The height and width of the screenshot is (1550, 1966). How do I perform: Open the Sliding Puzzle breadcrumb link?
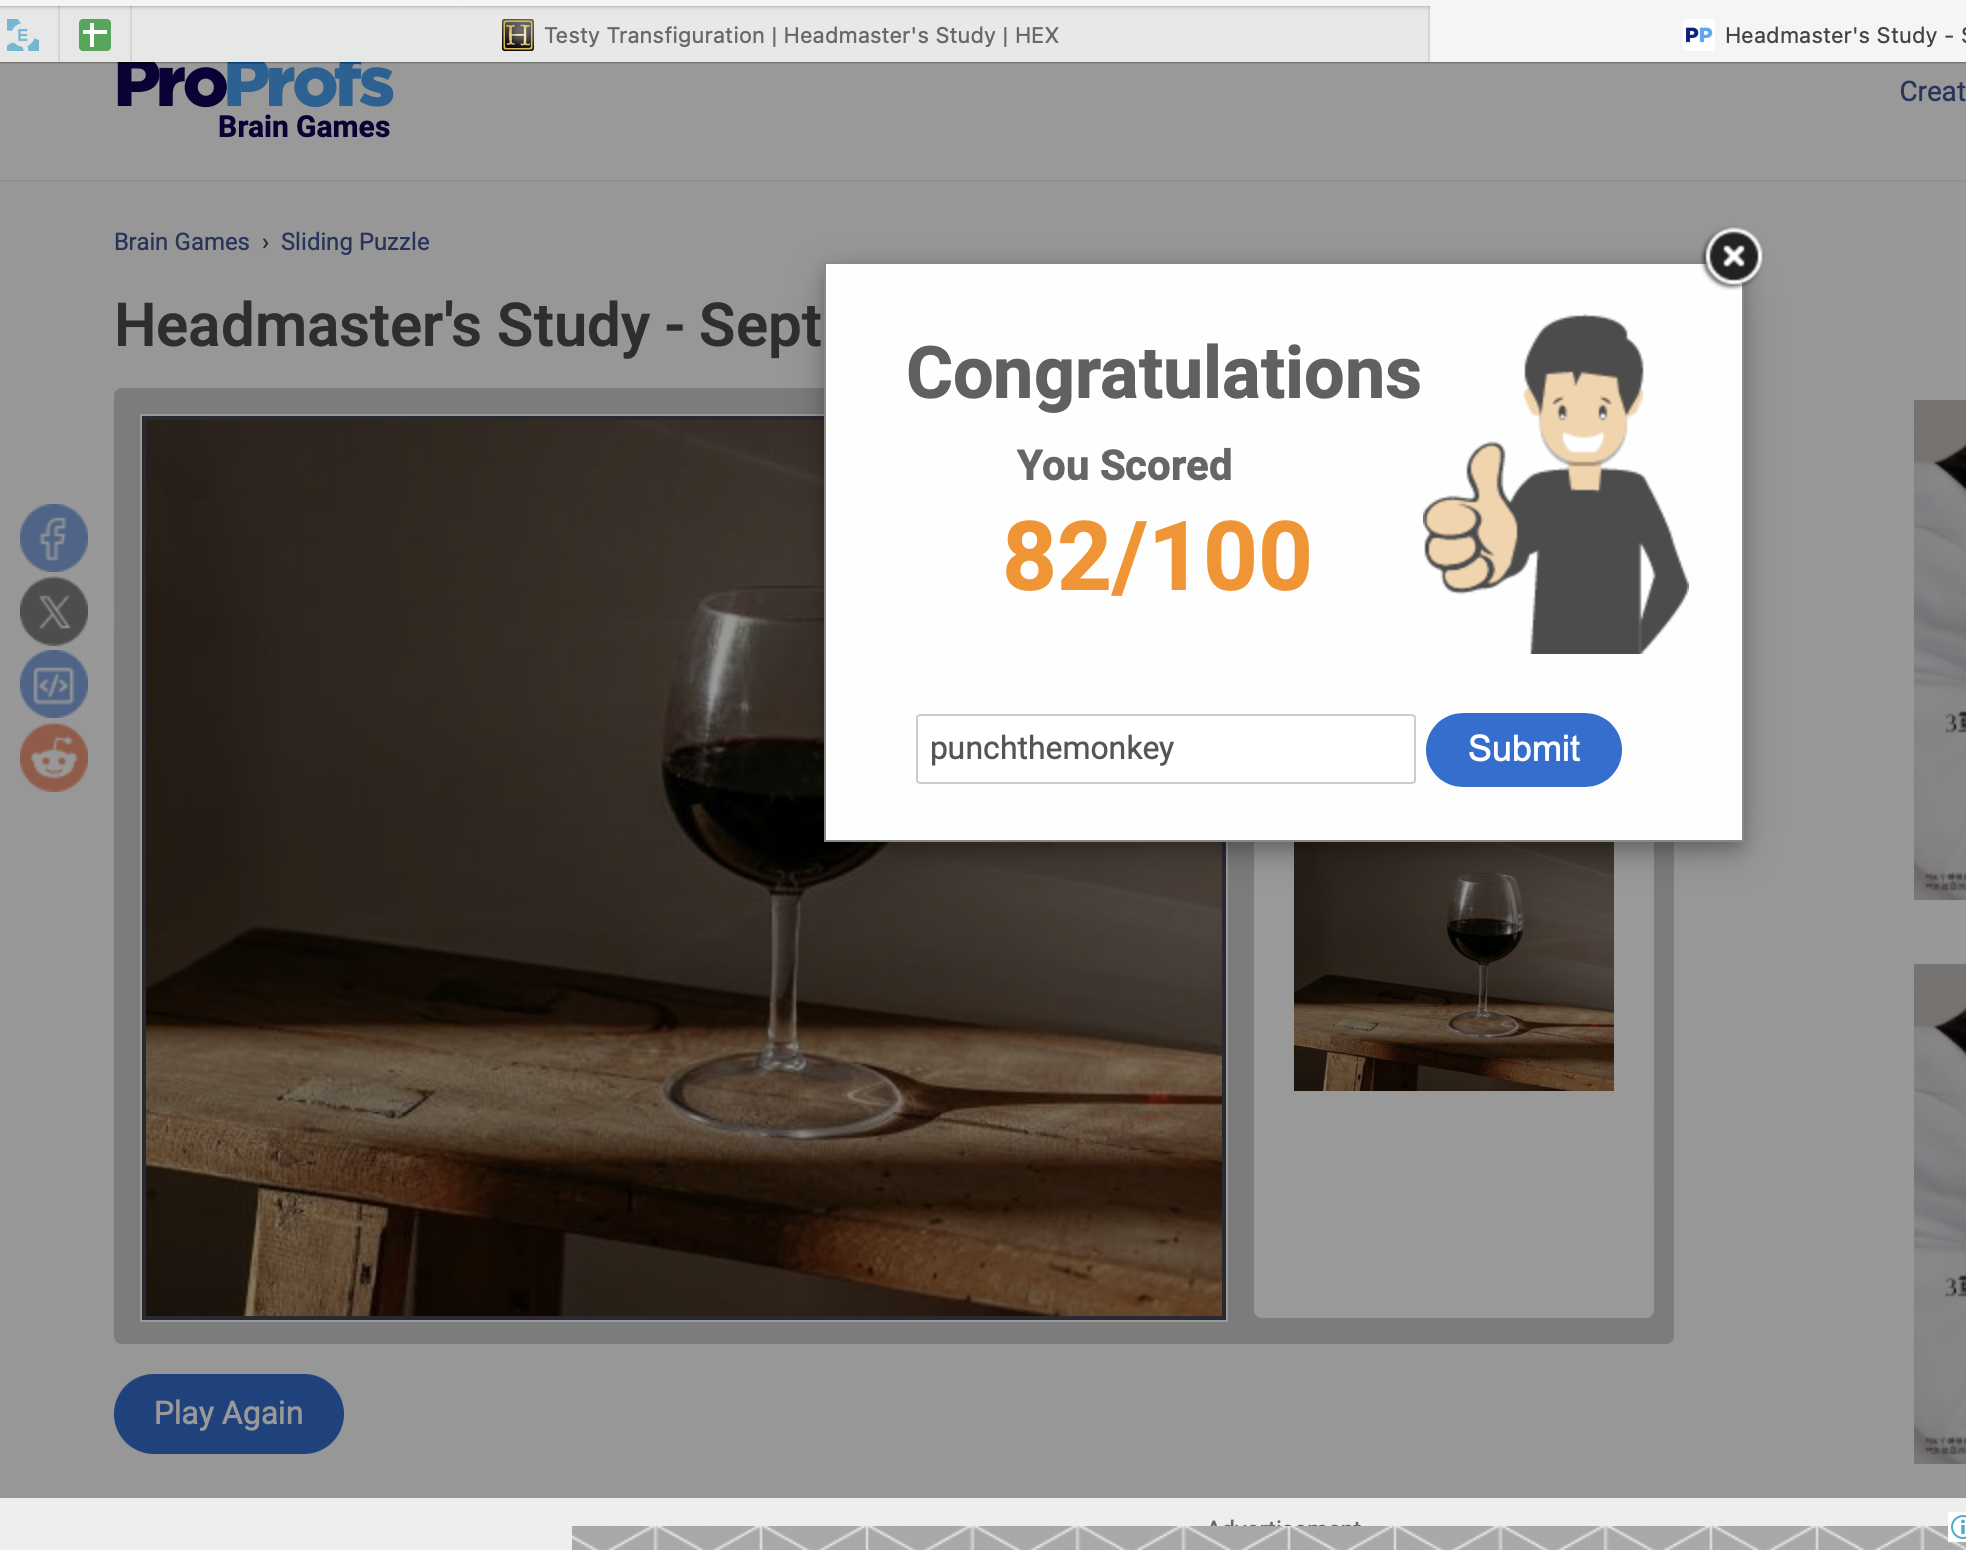click(x=354, y=242)
